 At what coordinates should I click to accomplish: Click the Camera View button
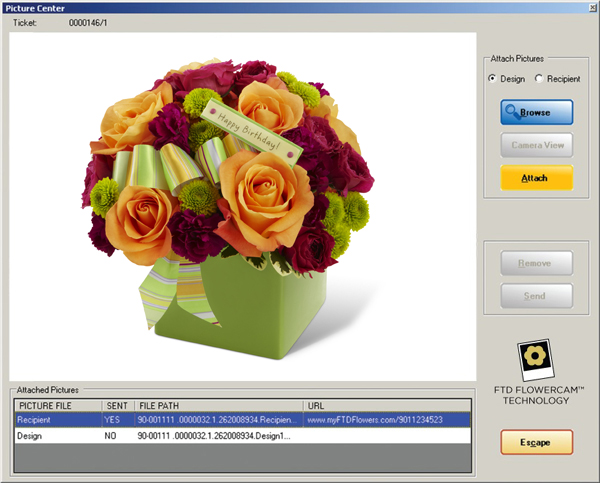537,145
